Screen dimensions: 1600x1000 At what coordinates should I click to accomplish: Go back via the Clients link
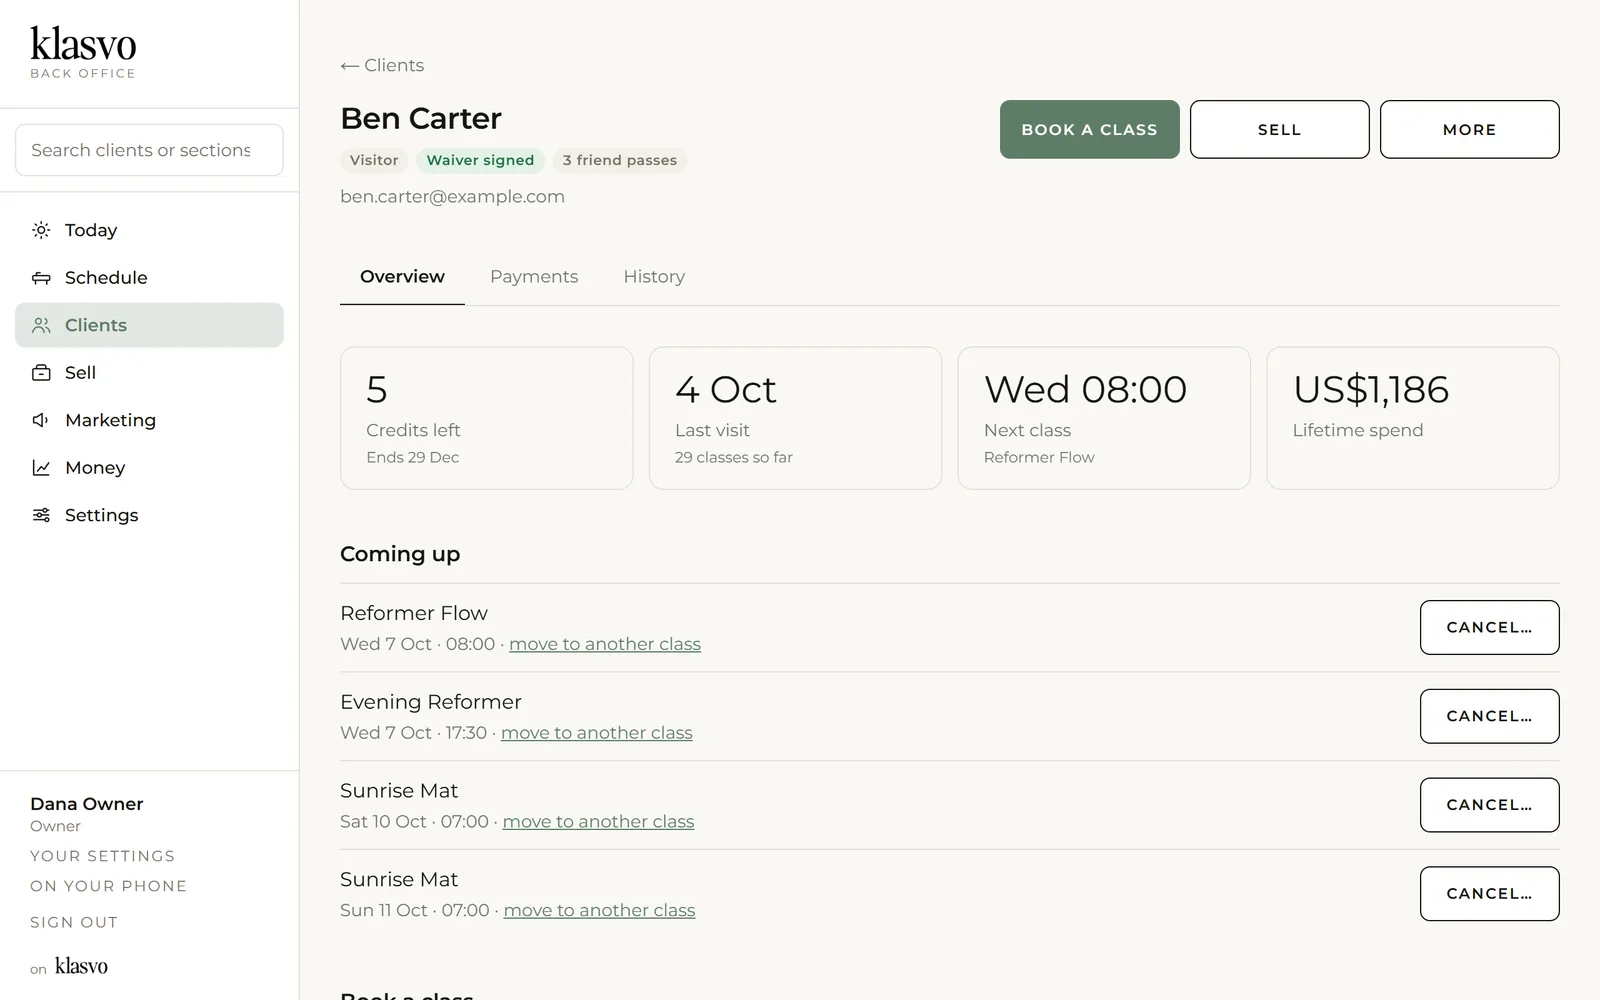coord(382,65)
